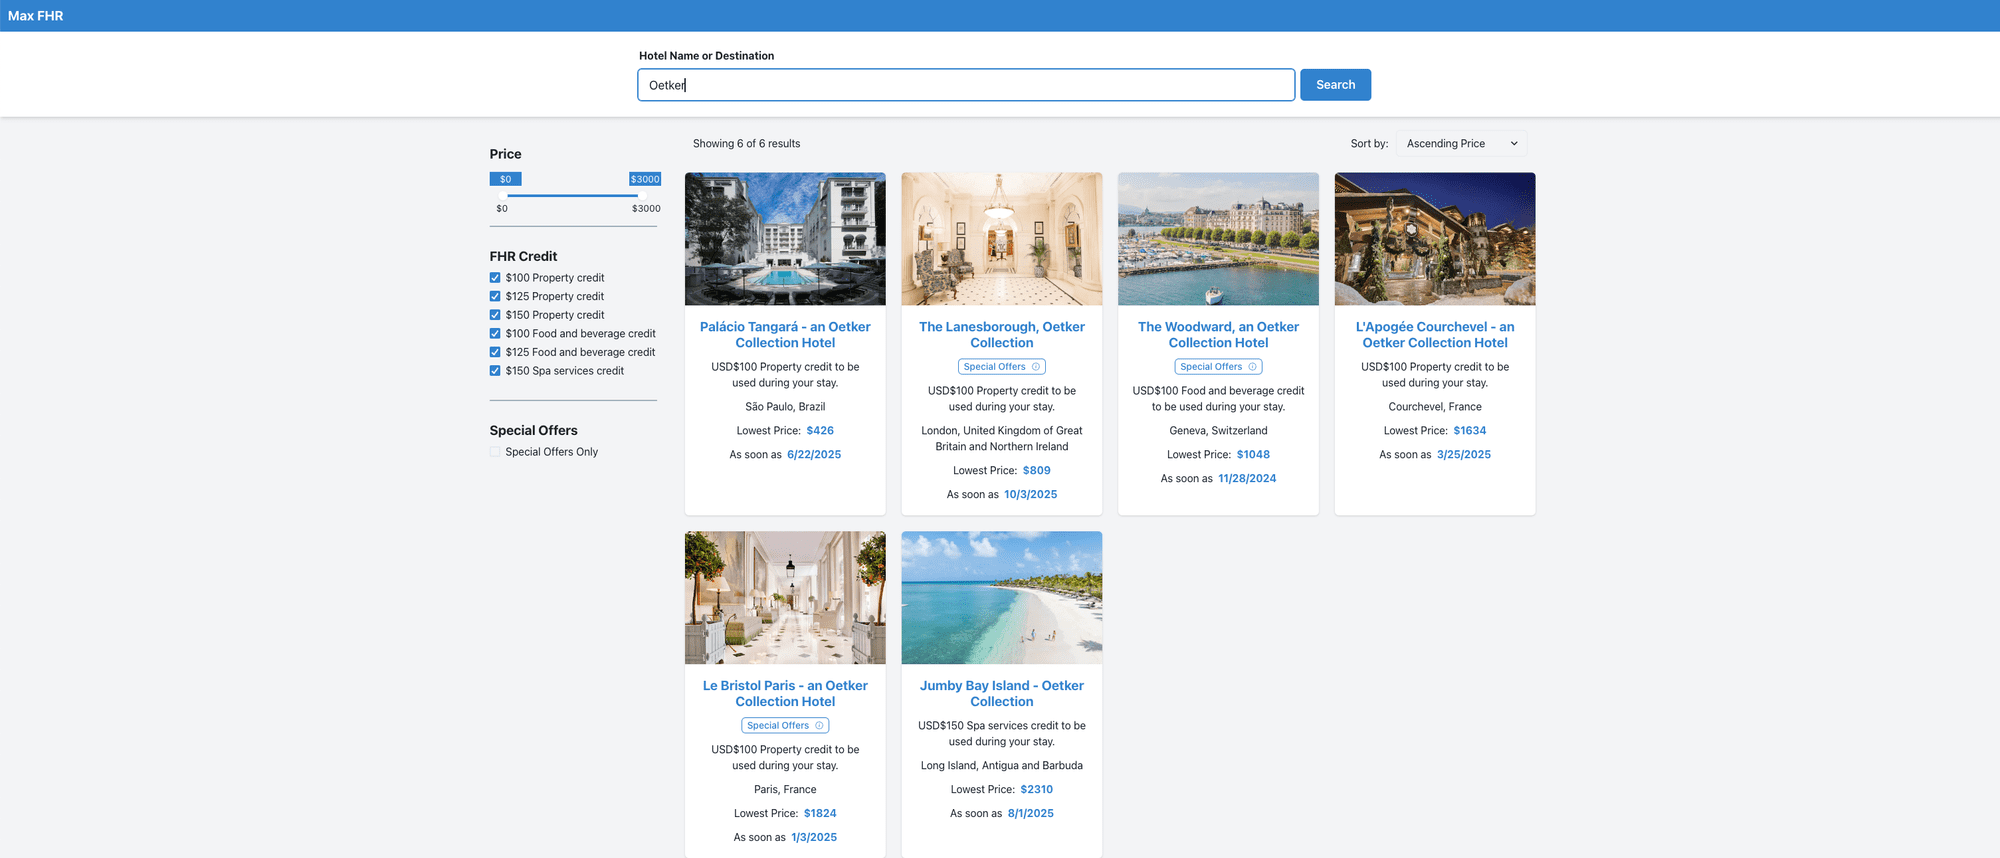This screenshot has height=858, width=2000.
Task: Click the Lanesborough Special Offers badge
Action: click(1002, 367)
